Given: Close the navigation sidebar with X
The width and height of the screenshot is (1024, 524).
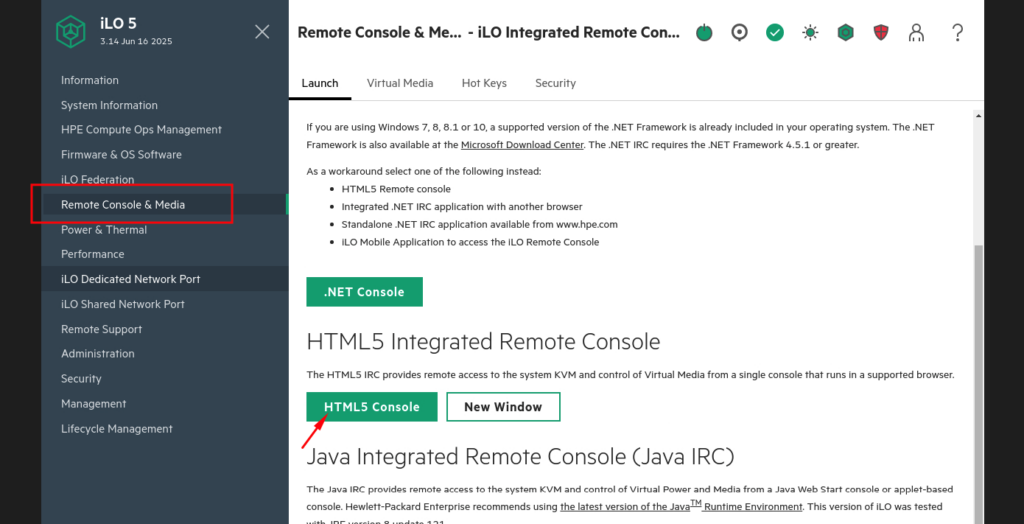Looking at the screenshot, I should click(262, 31).
